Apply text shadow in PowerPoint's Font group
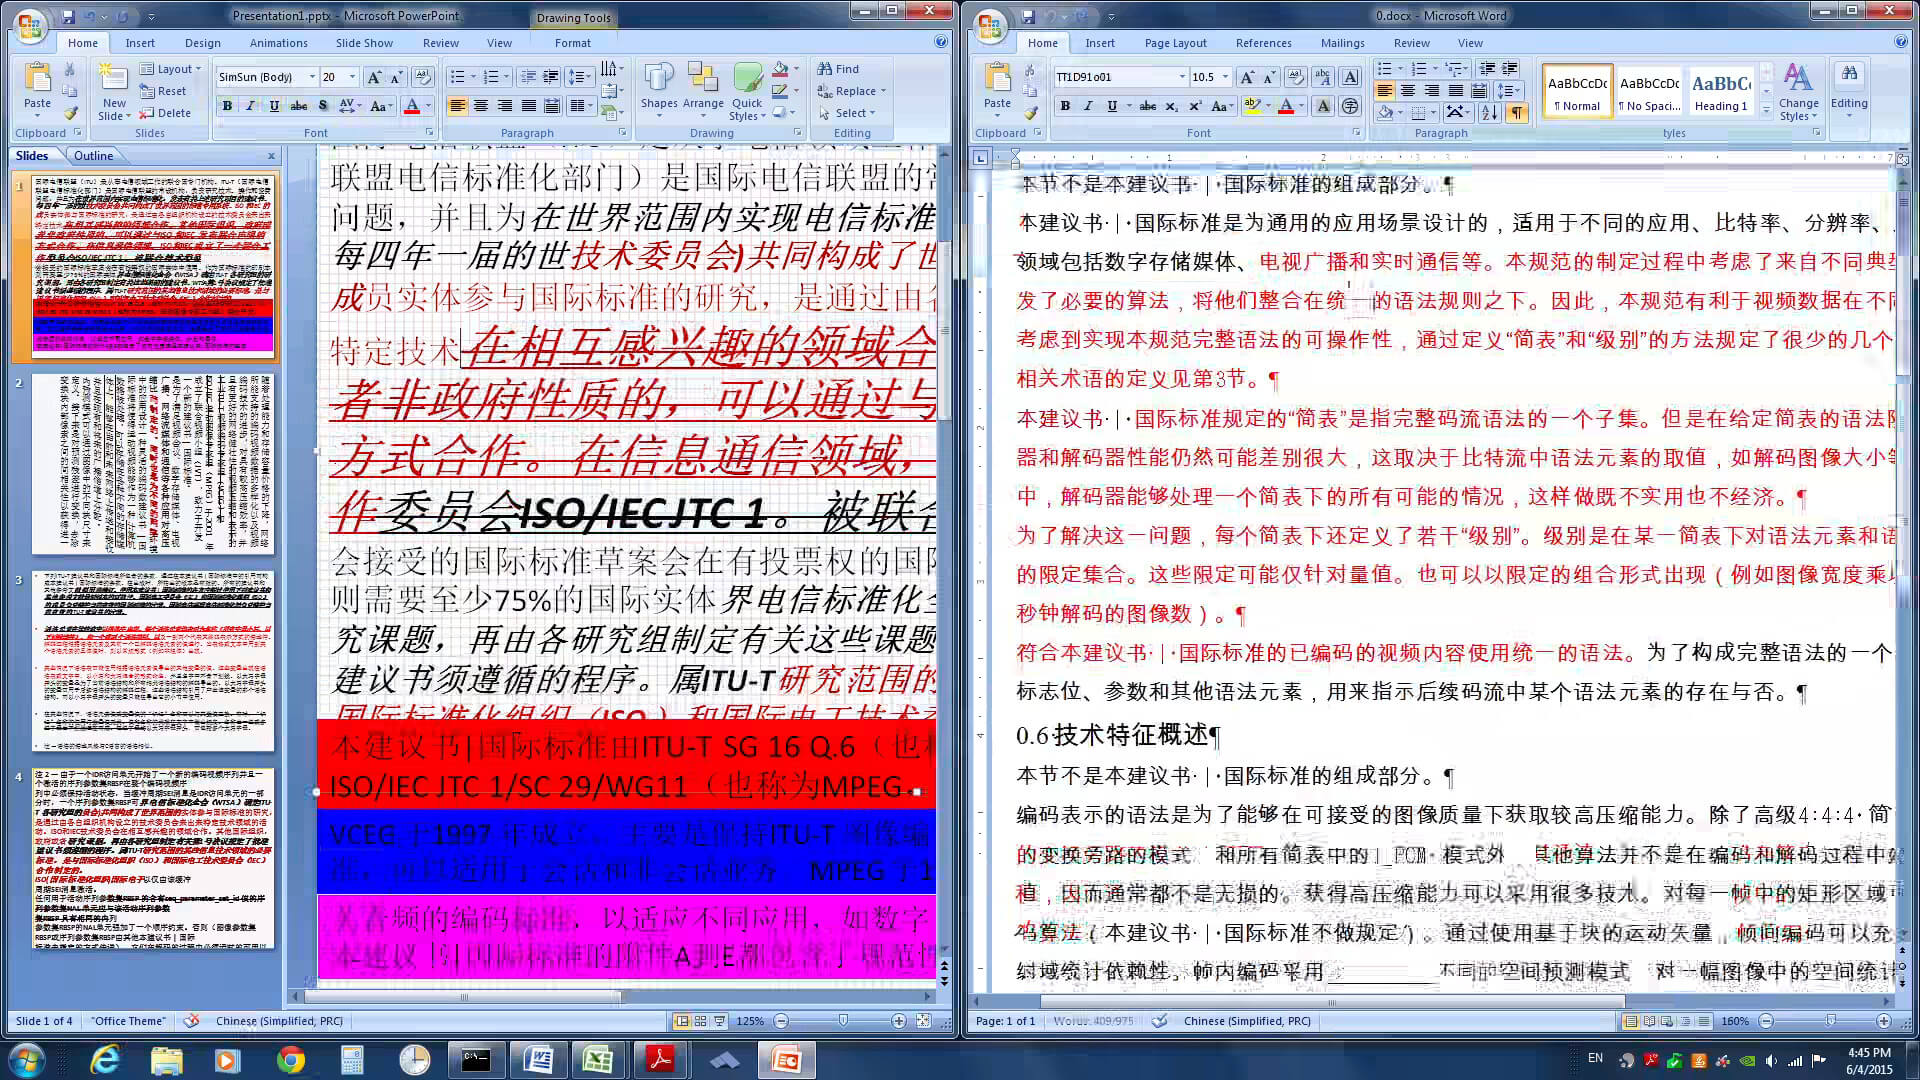 click(x=323, y=106)
